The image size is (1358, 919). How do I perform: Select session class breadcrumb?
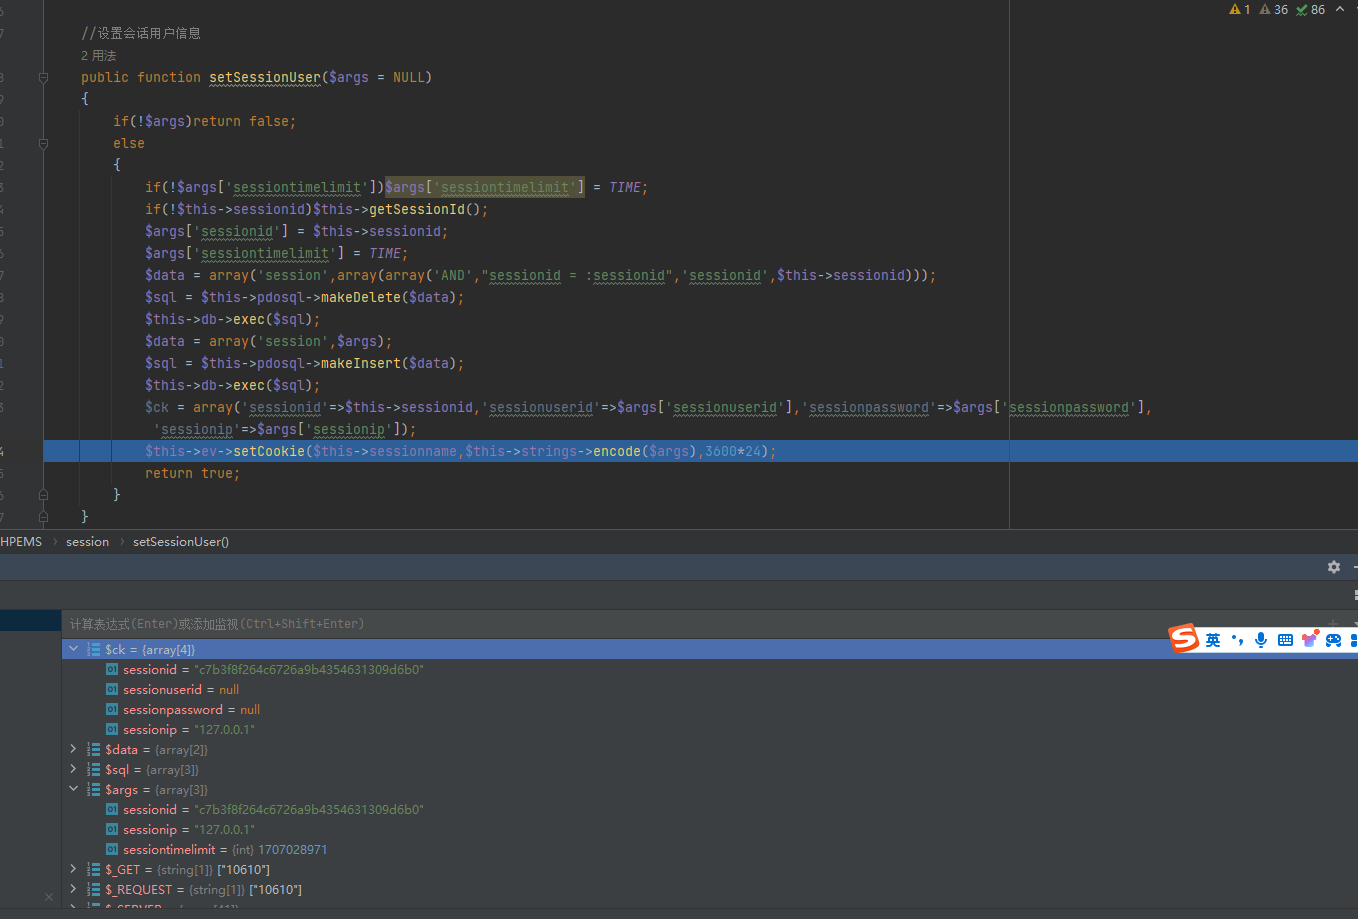pos(87,542)
